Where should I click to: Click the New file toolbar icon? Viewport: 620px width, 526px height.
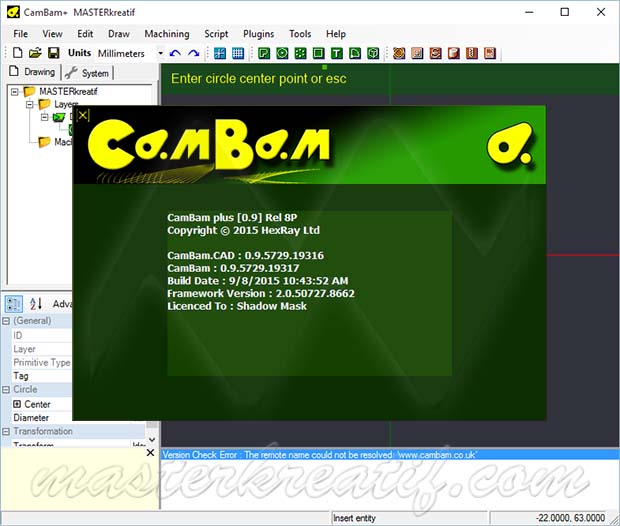pyautogui.click(x=17, y=53)
